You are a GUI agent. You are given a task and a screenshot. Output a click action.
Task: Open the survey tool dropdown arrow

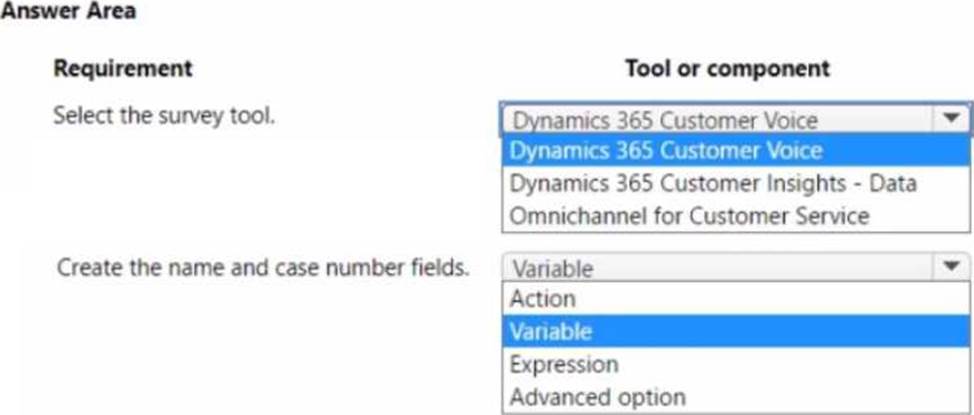coord(951,119)
